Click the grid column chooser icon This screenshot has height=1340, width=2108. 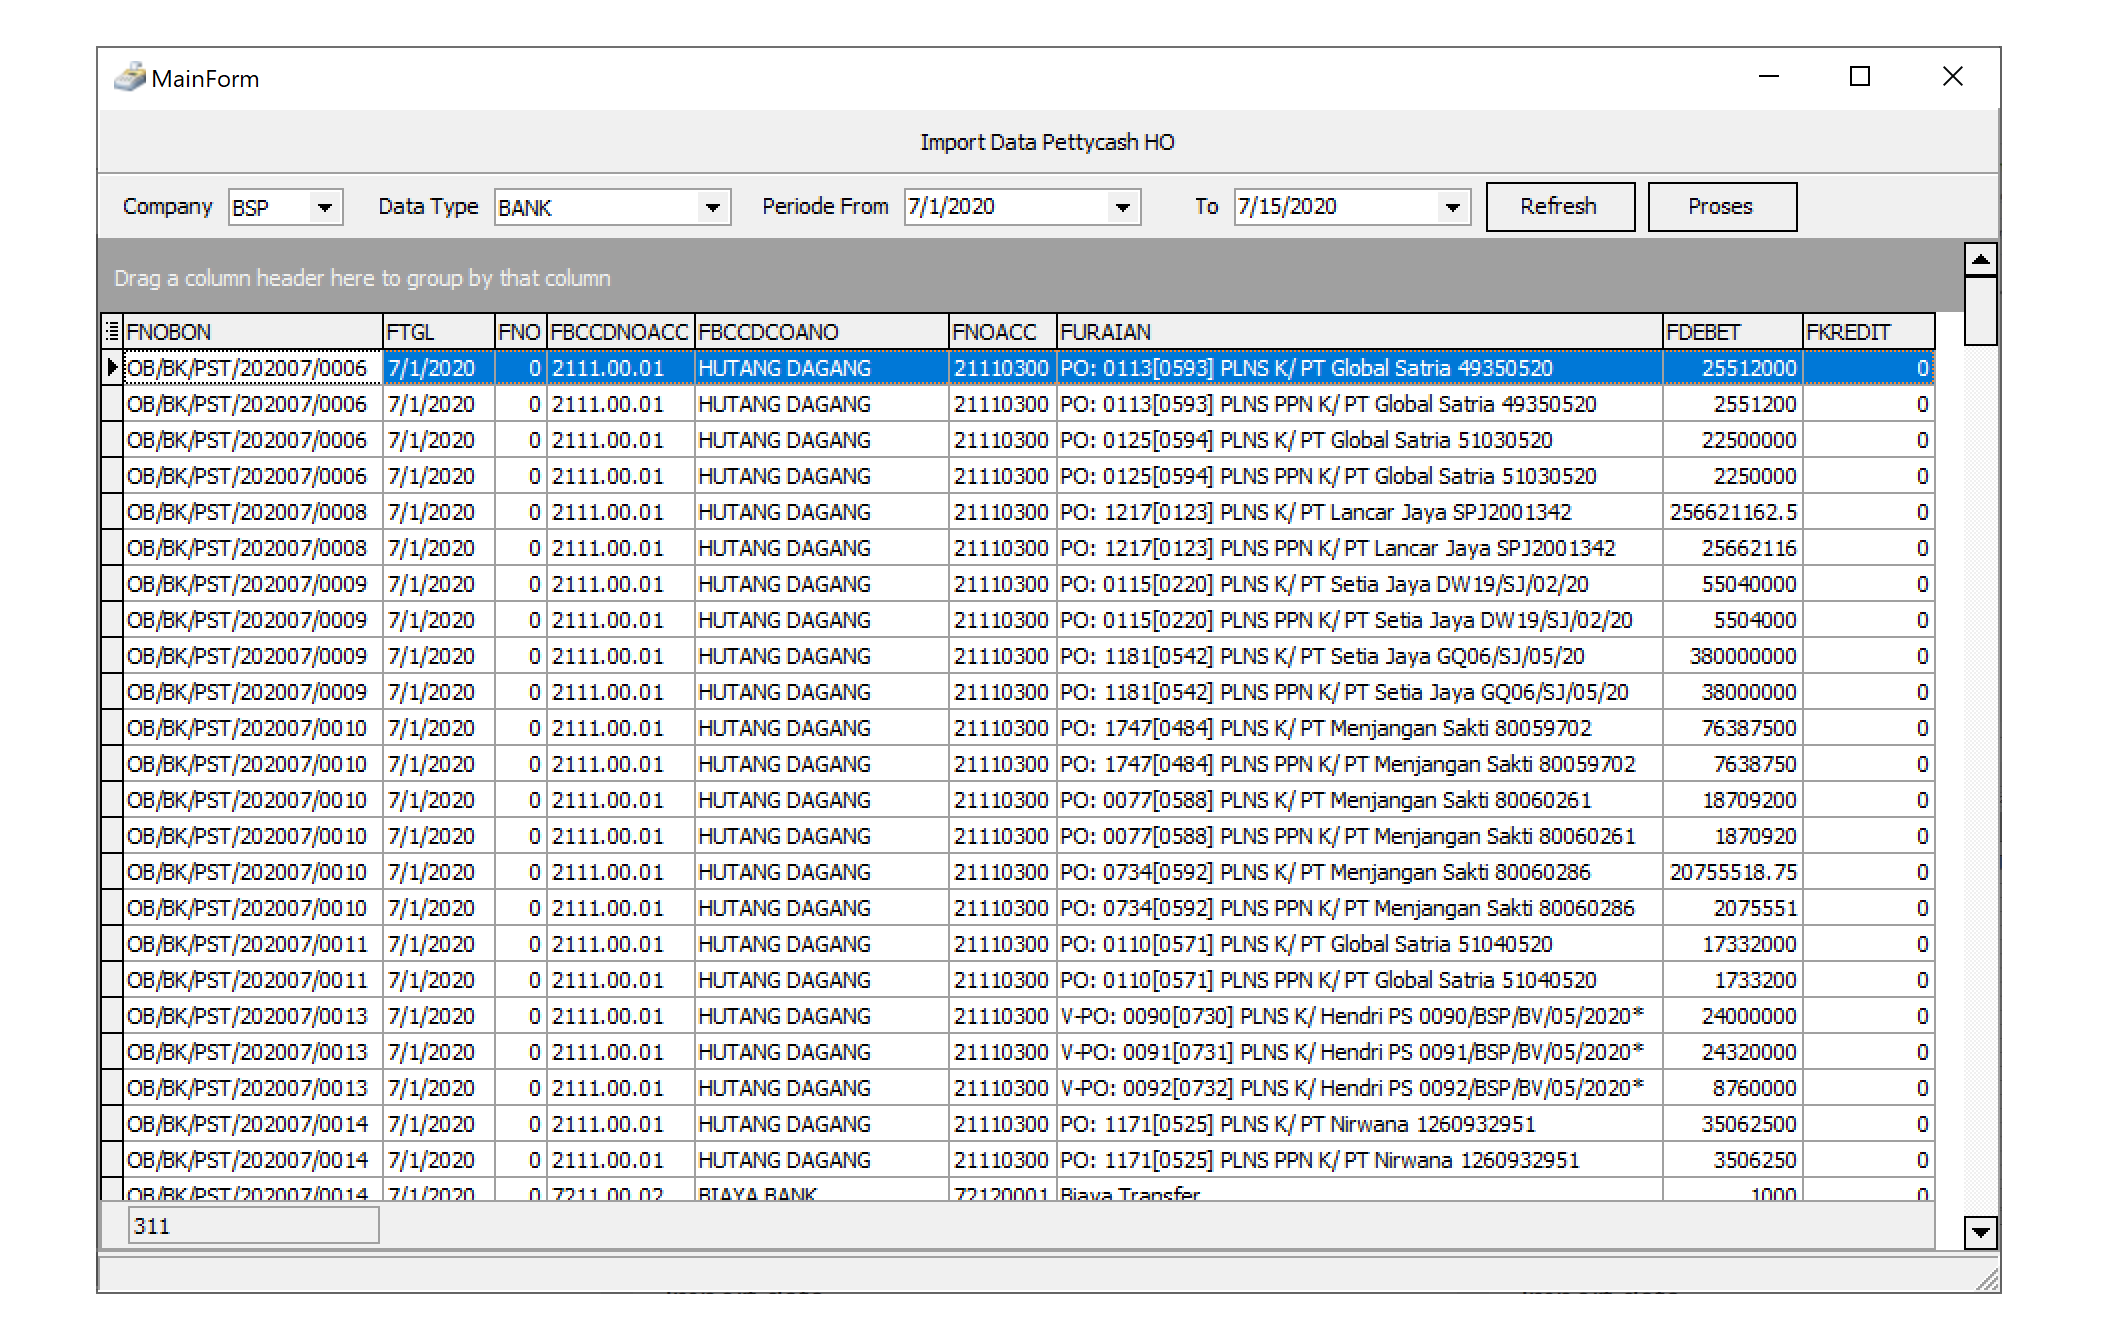[x=112, y=331]
